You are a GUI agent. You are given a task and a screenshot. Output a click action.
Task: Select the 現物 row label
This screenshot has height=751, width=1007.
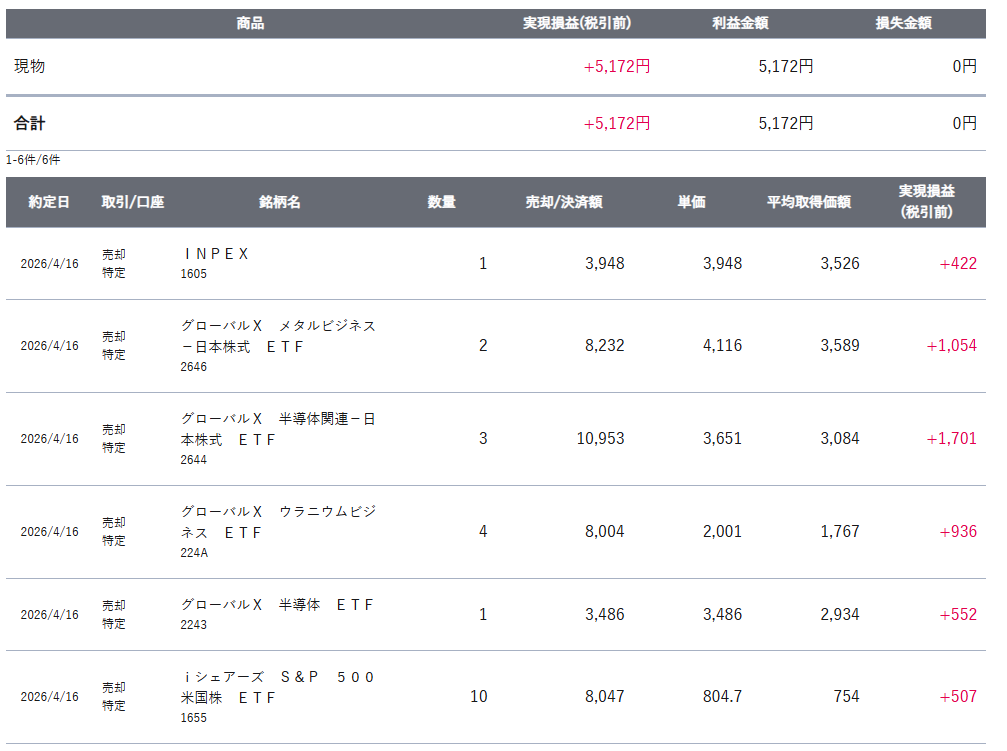point(30,67)
